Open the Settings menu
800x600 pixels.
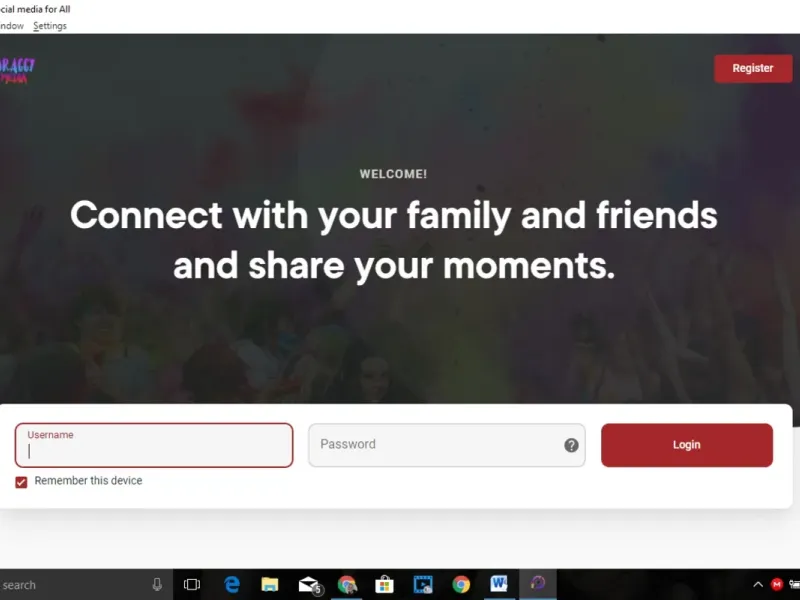49,26
